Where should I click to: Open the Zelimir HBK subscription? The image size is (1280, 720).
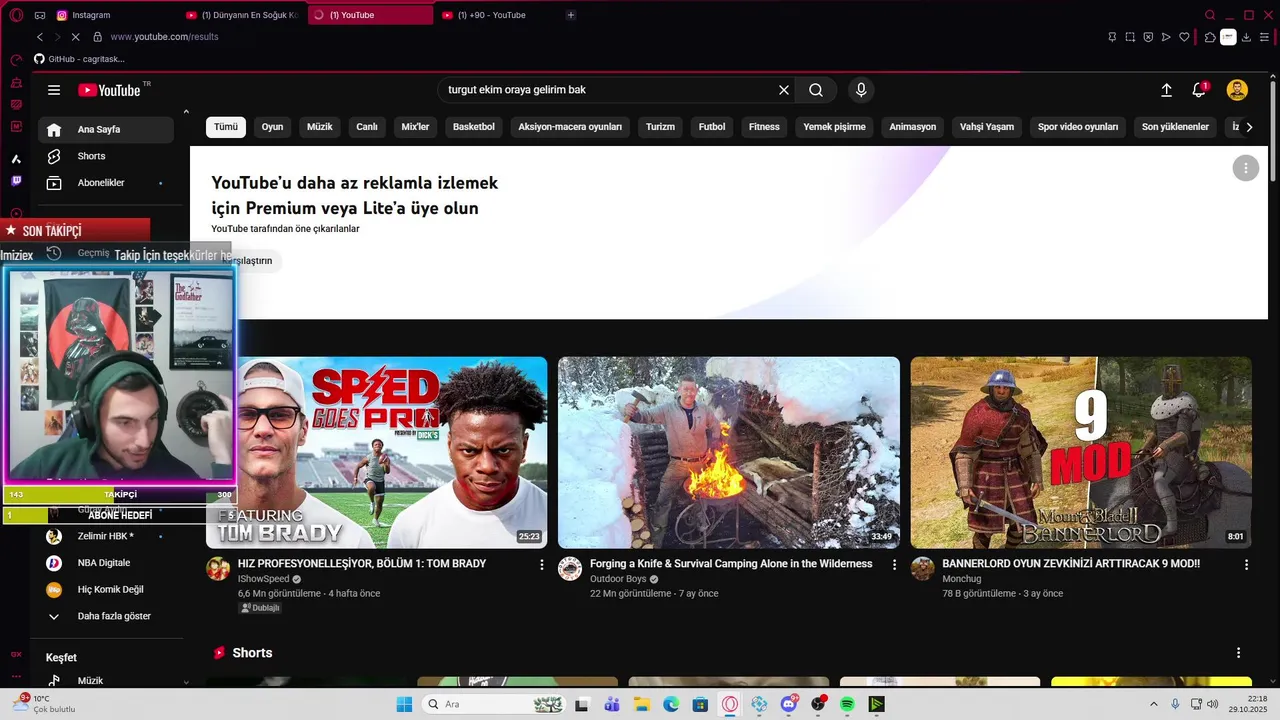[x=106, y=536]
